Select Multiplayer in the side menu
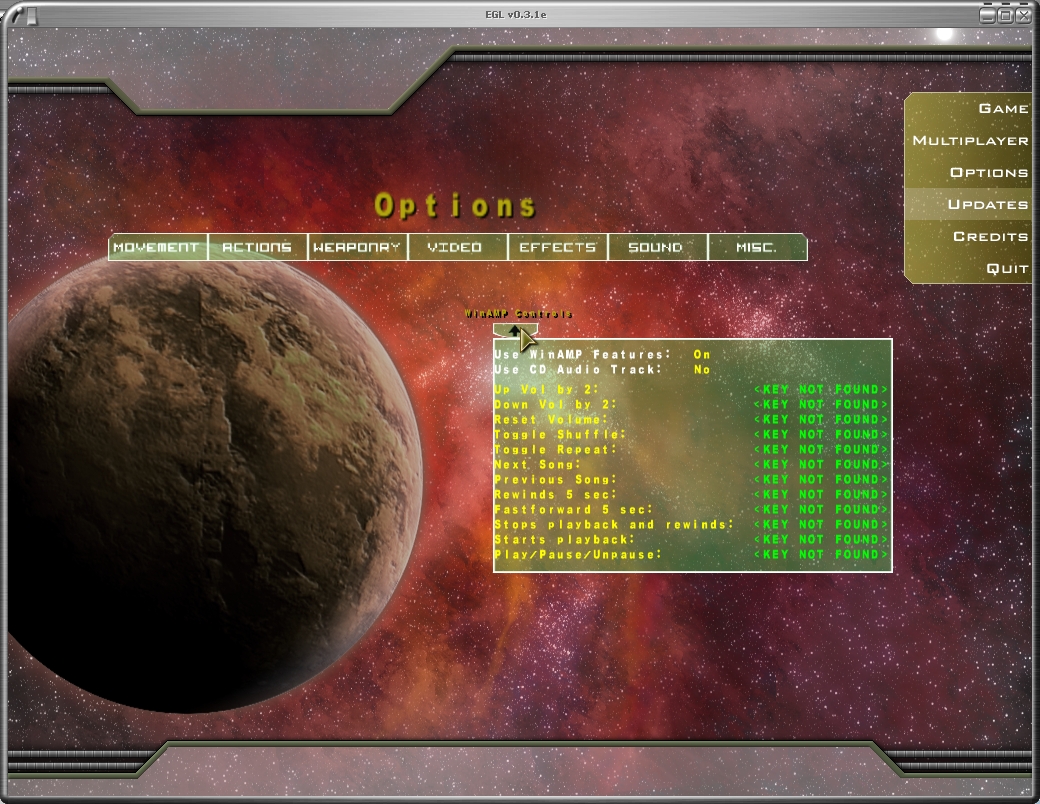The height and width of the screenshot is (804, 1040). coord(970,140)
